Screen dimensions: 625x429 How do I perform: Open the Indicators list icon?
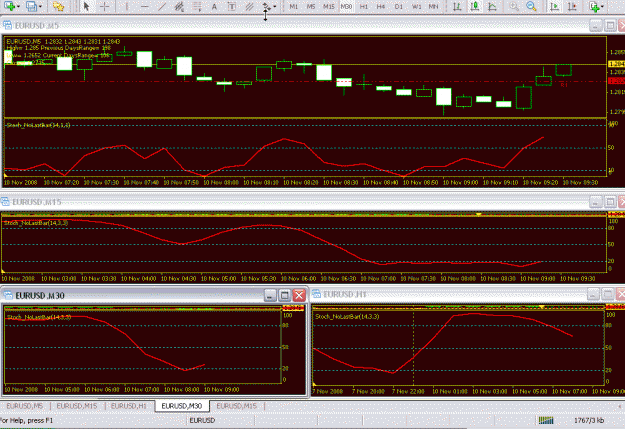pos(594,6)
